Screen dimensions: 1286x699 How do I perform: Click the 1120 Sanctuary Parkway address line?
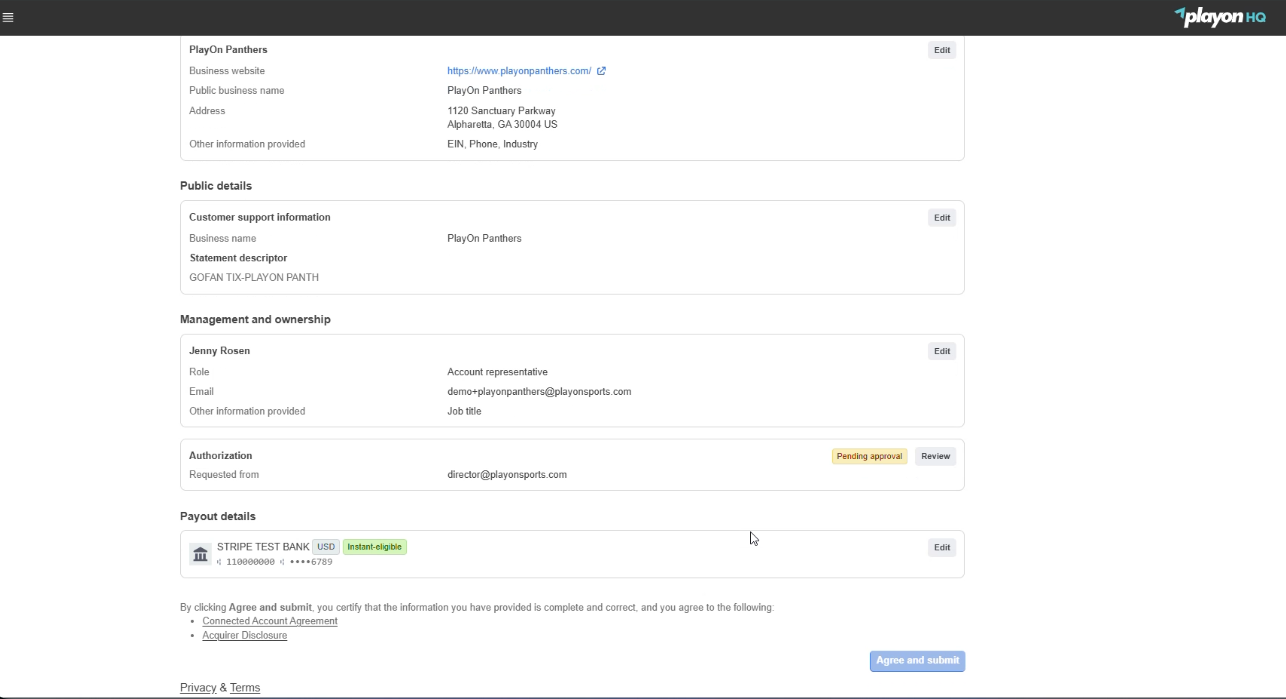501,111
